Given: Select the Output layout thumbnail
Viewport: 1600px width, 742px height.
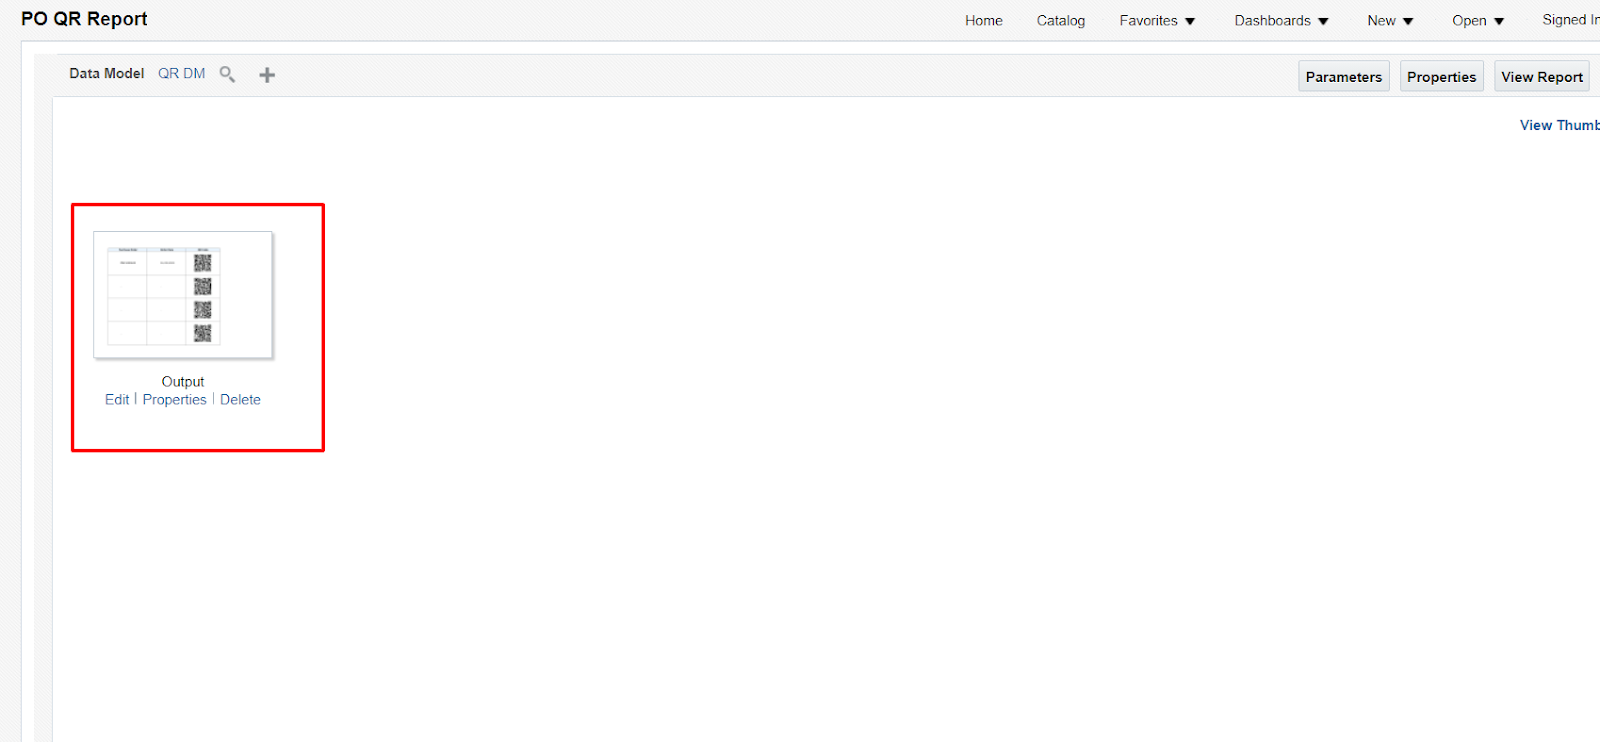Looking at the screenshot, I should [183, 295].
